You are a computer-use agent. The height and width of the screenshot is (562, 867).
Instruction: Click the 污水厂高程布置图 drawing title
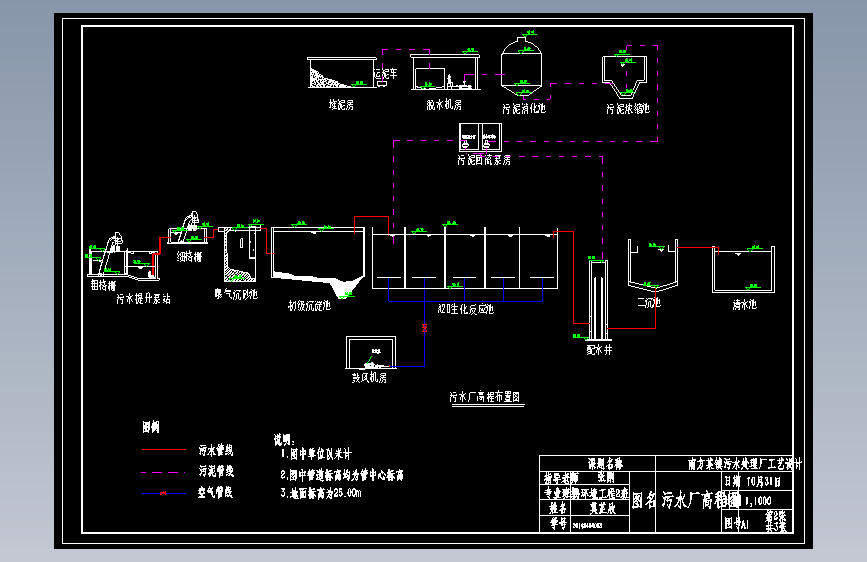[484, 397]
